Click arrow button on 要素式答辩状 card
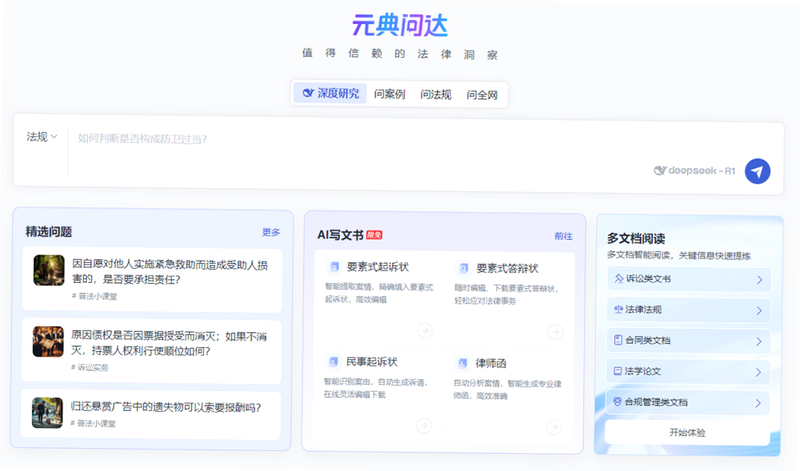The width and height of the screenshot is (800, 471). click(x=555, y=332)
